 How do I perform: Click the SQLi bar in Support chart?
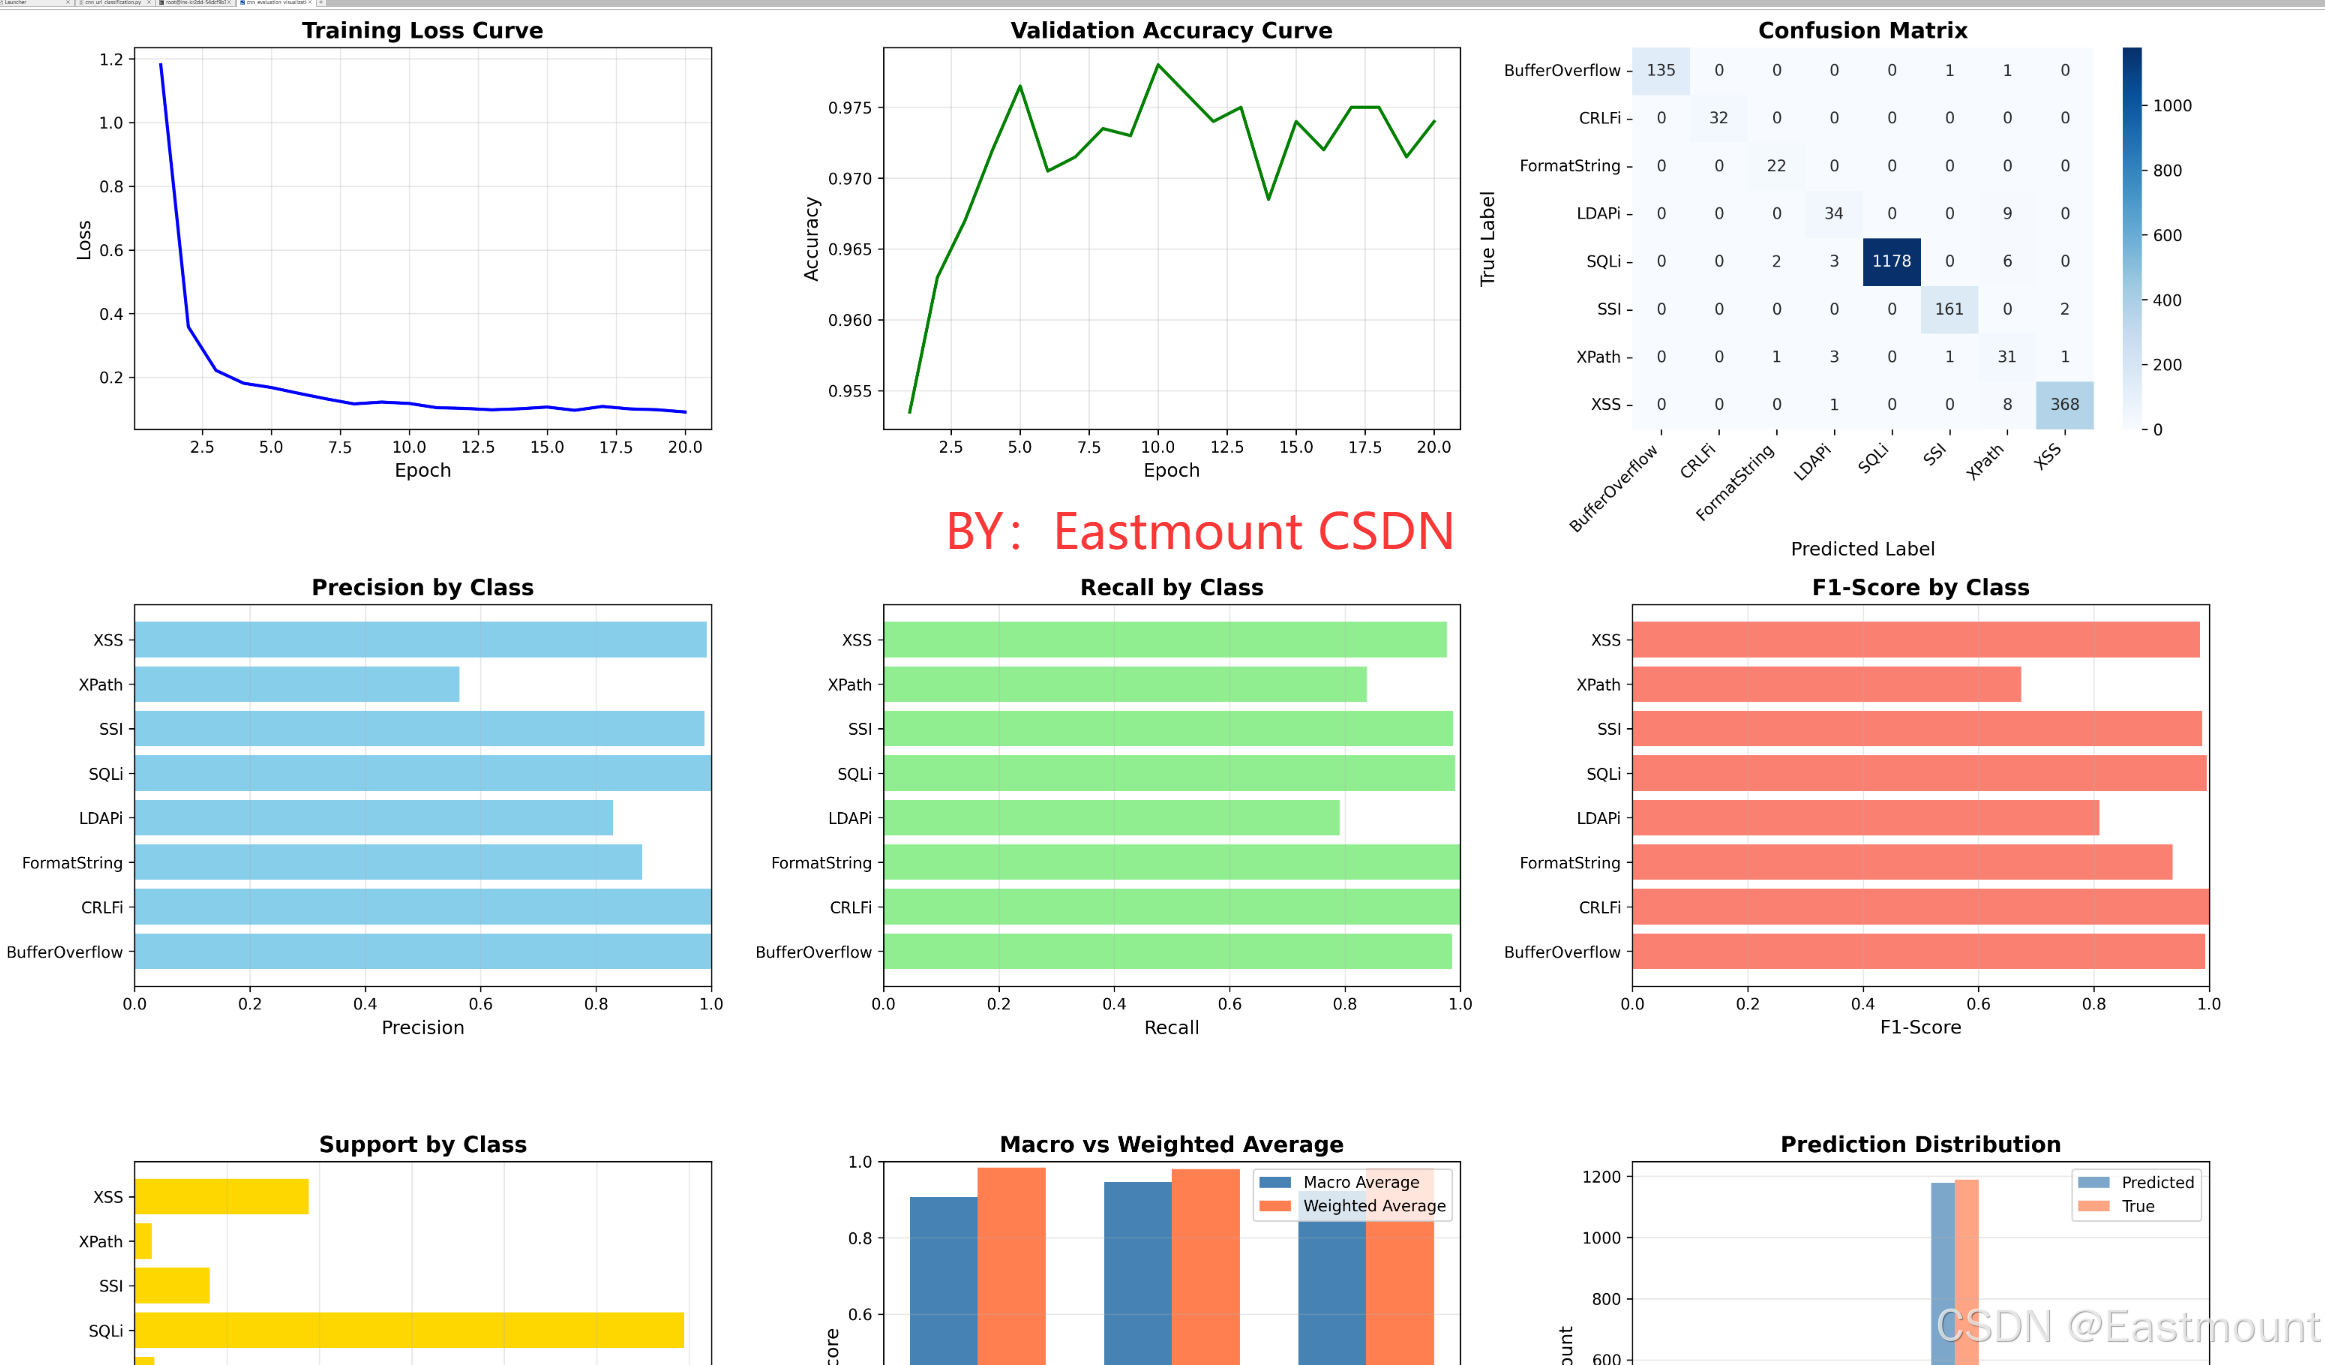409,1330
